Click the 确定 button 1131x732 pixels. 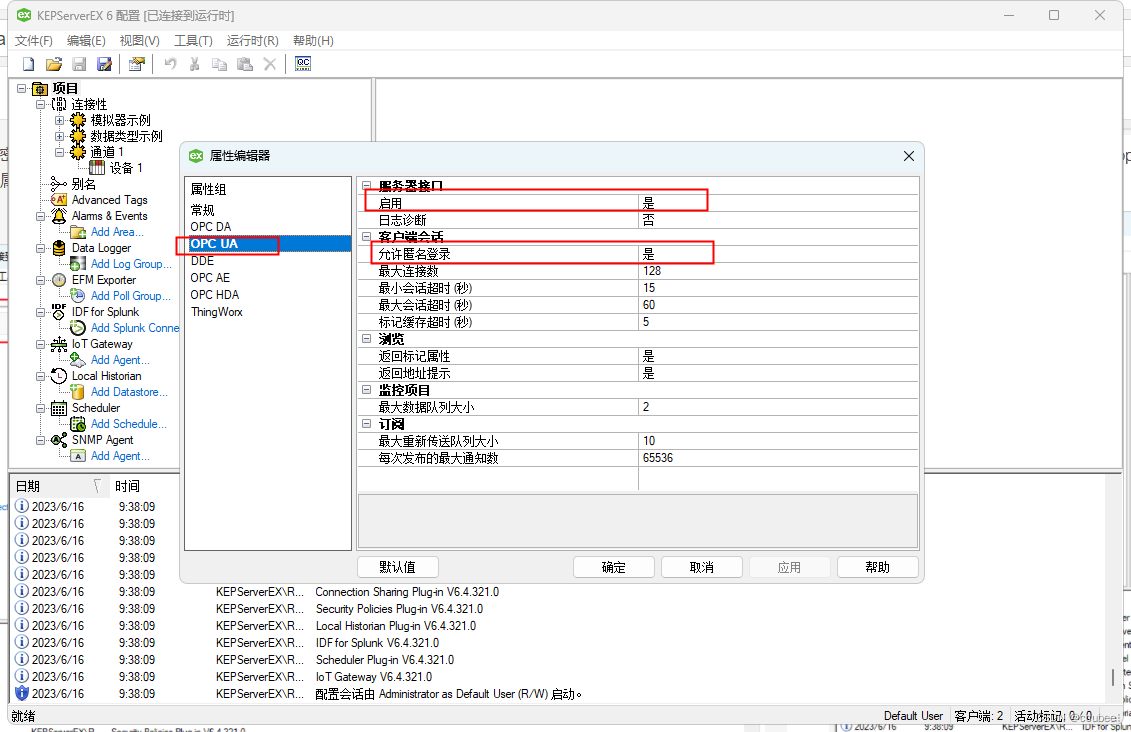614,568
